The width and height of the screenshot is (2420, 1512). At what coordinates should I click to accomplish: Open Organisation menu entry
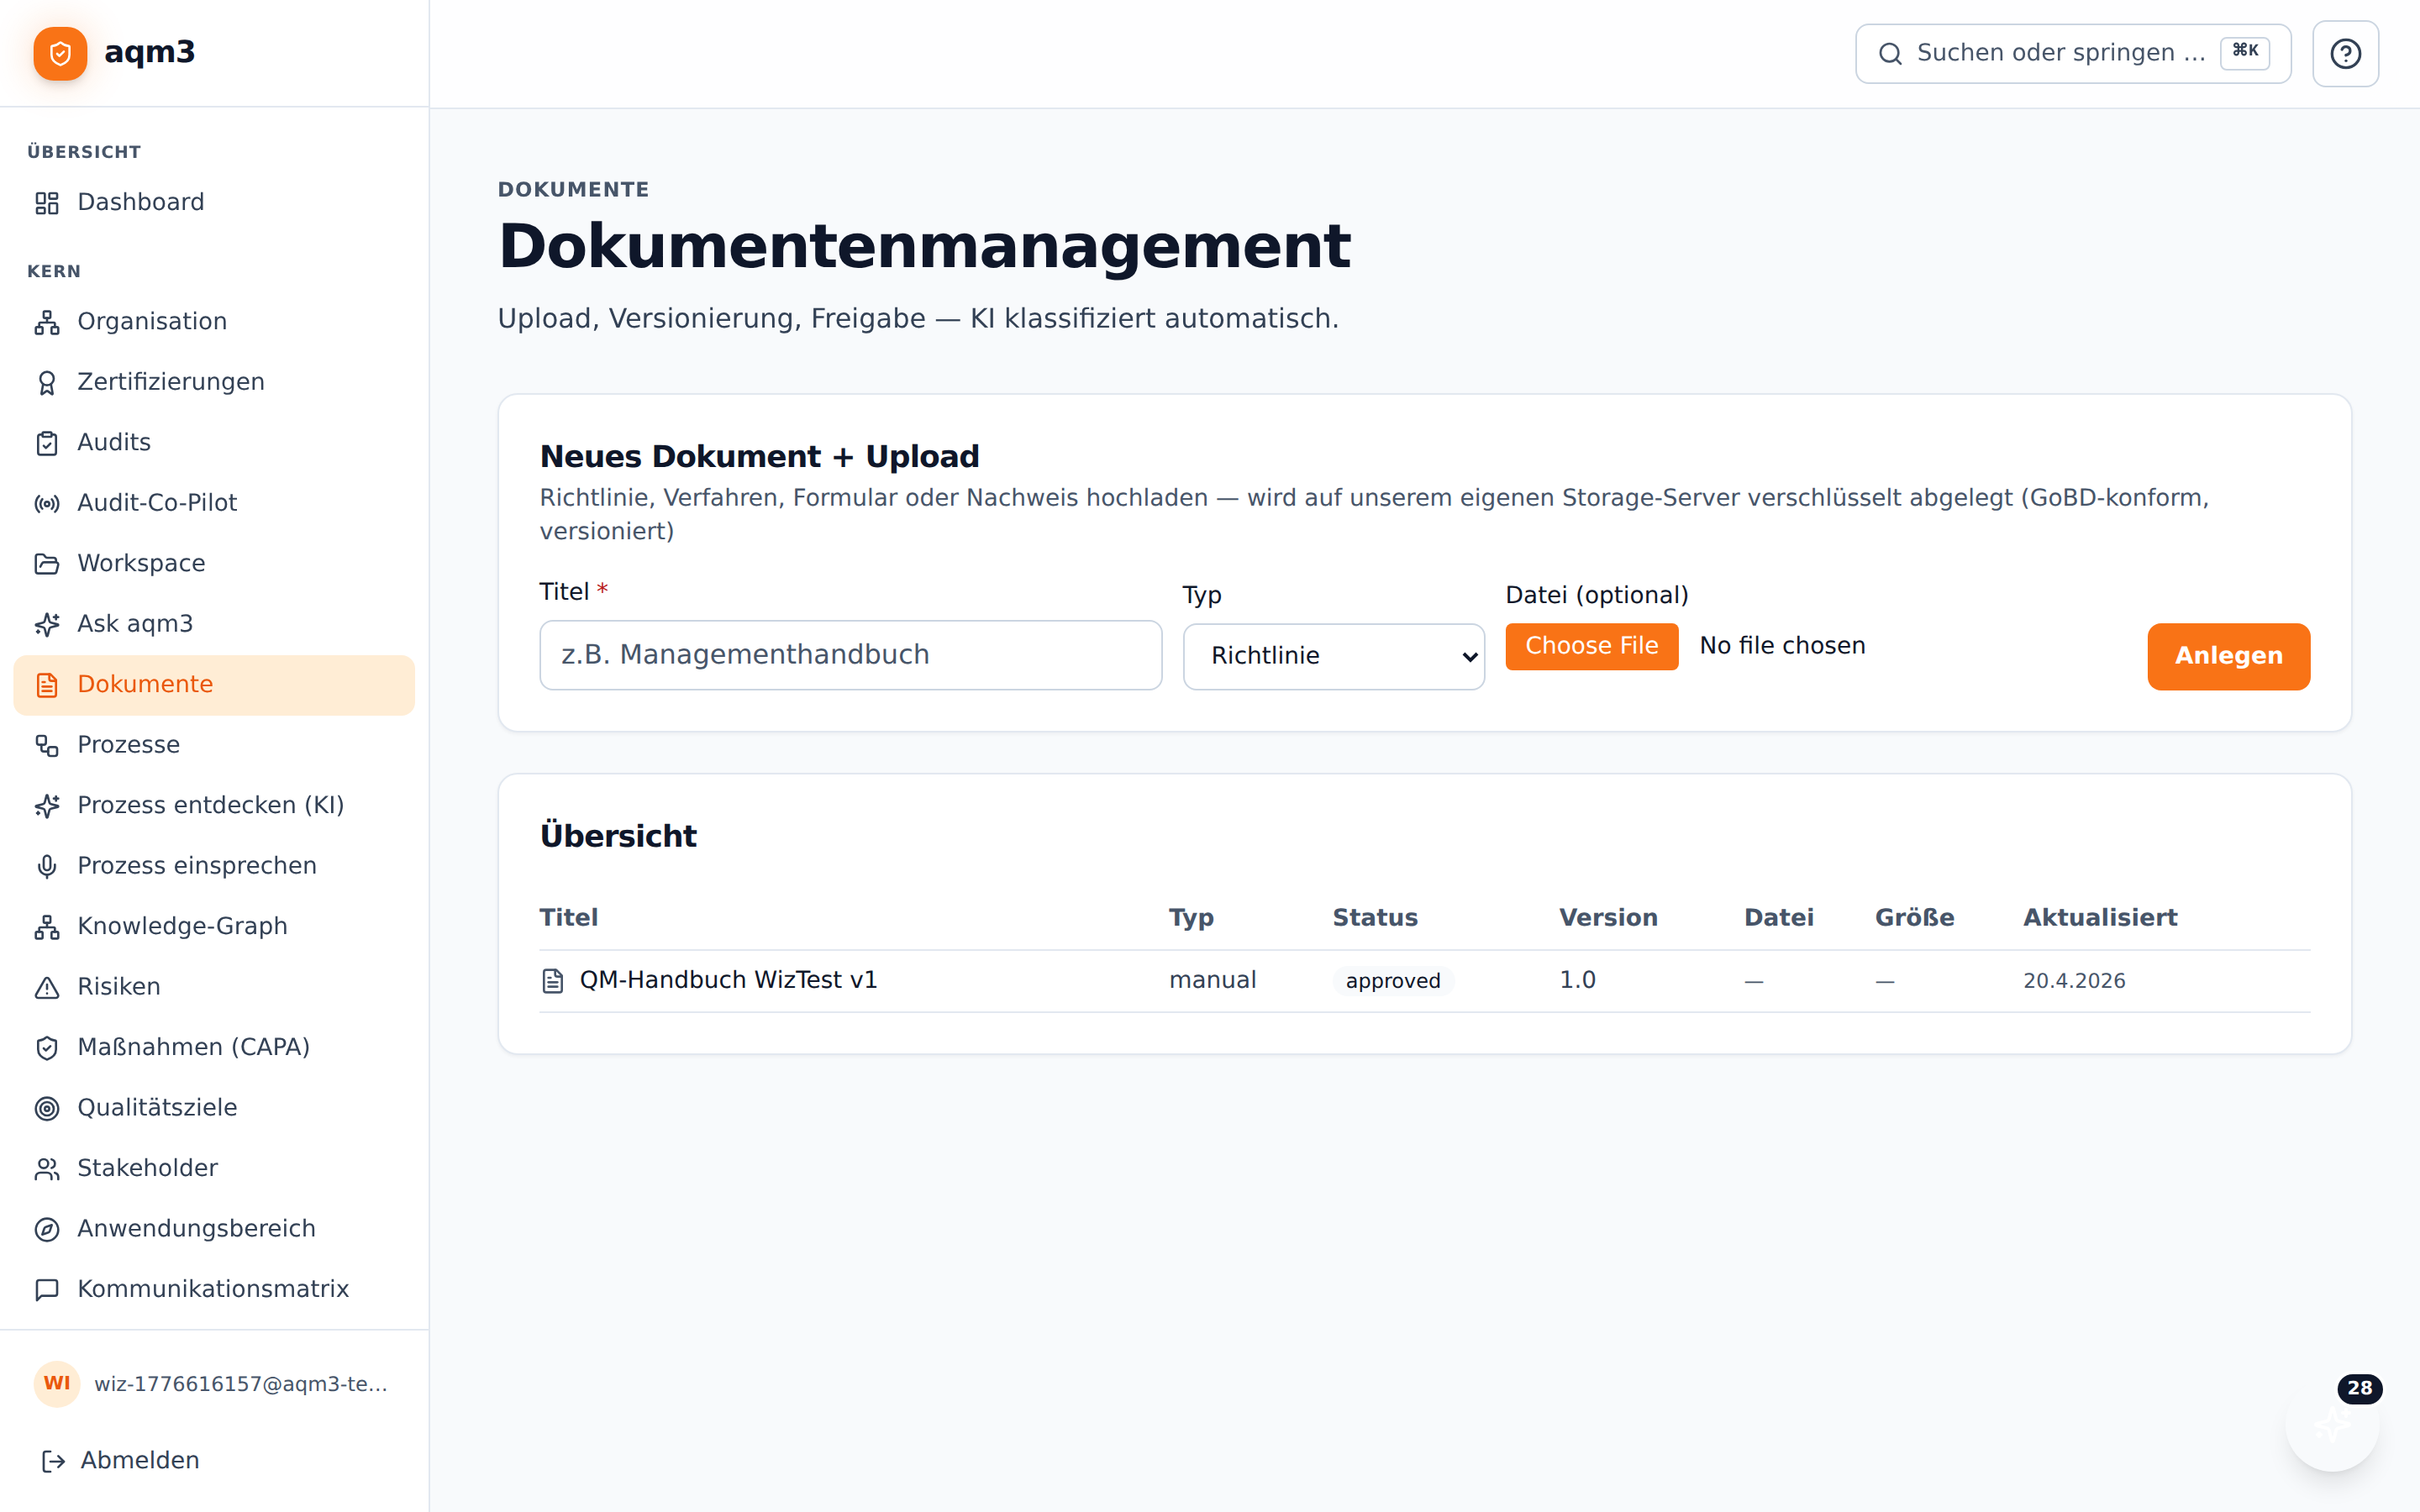pyautogui.click(x=214, y=322)
